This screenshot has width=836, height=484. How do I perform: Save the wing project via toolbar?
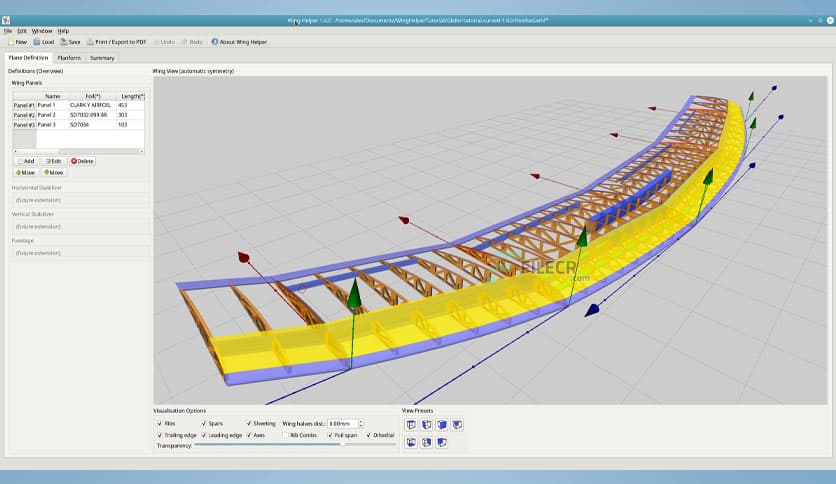pyautogui.click(x=63, y=42)
